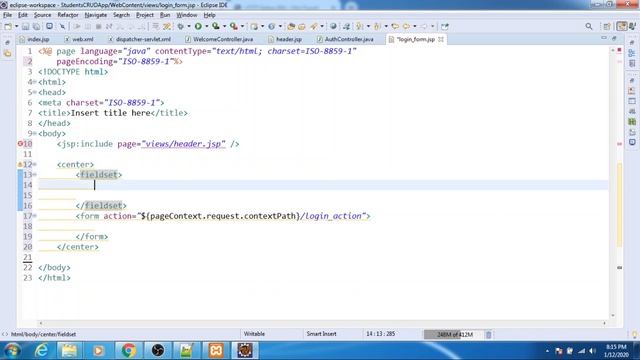Click the Smart Insert status entry
The height and width of the screenshot is (360, 640).
(321, 334)
